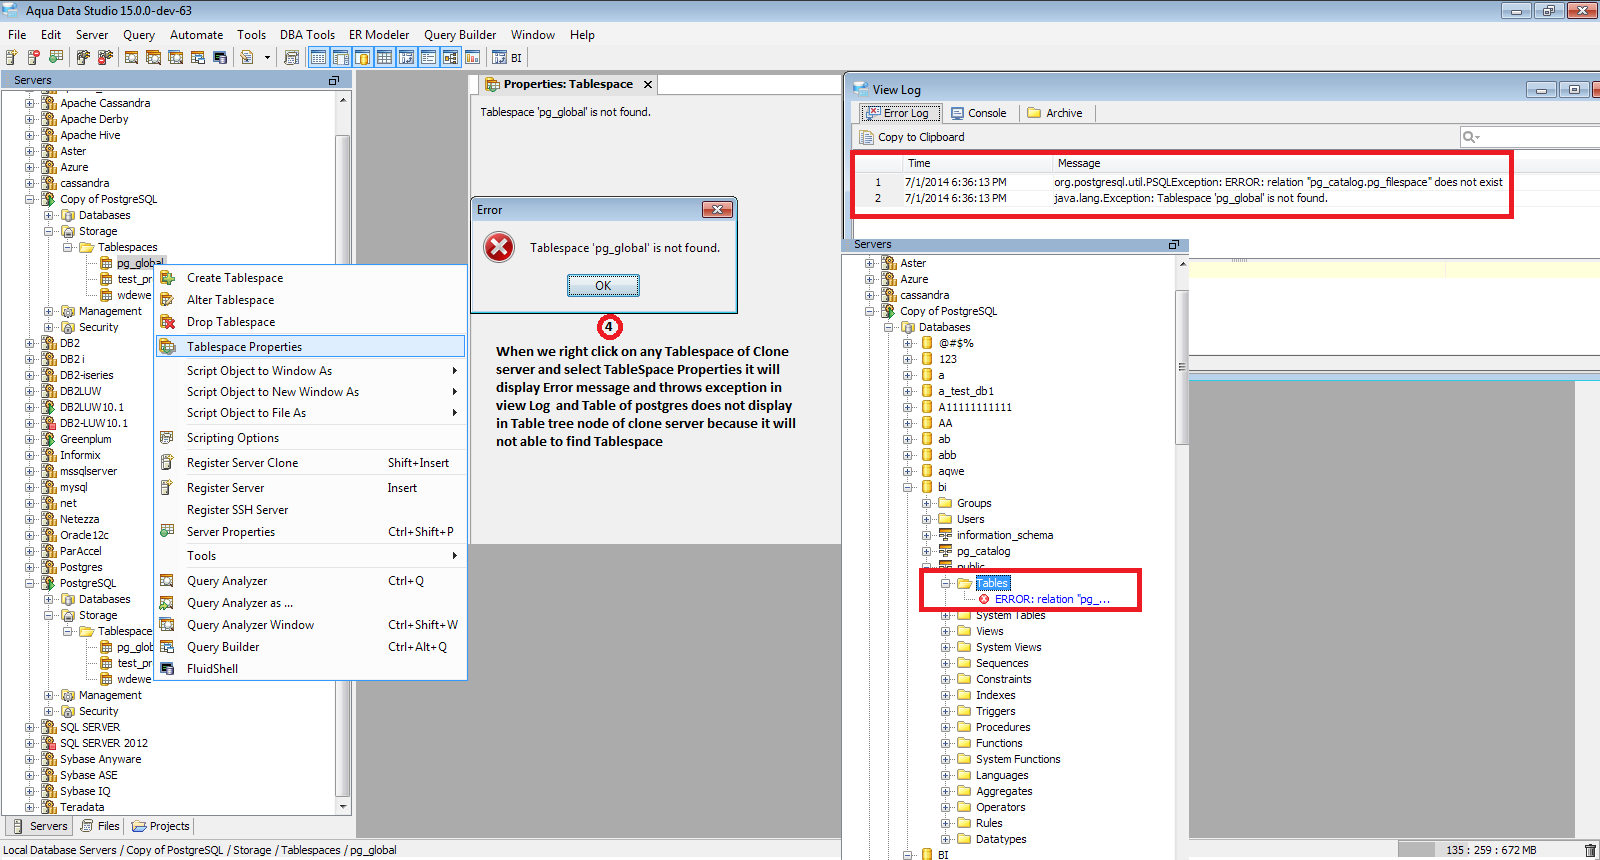Select the pg_global is not found log row
This screenshot has height=860, width=1600.
click(x=1181, y=198)
